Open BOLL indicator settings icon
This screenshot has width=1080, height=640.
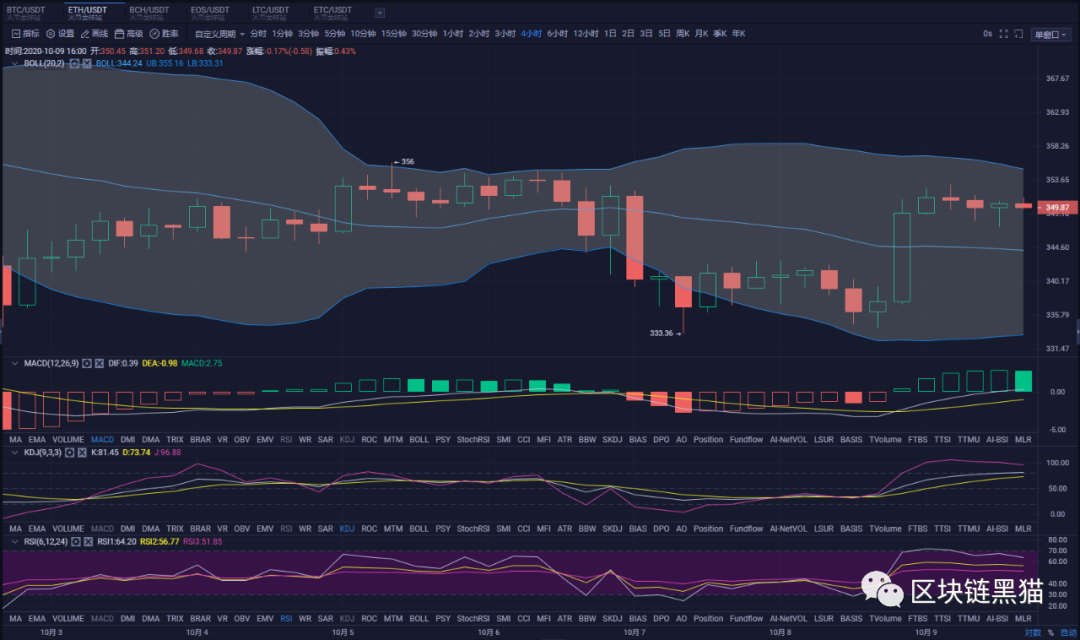pos(74,63)
